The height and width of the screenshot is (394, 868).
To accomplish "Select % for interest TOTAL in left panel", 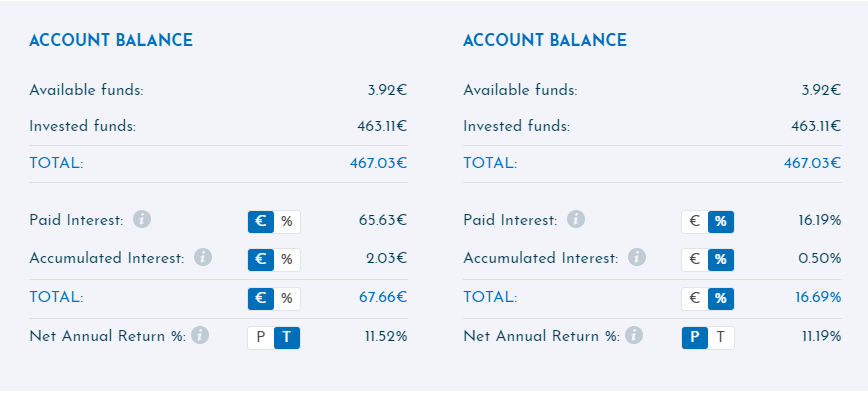I will 287,299.
